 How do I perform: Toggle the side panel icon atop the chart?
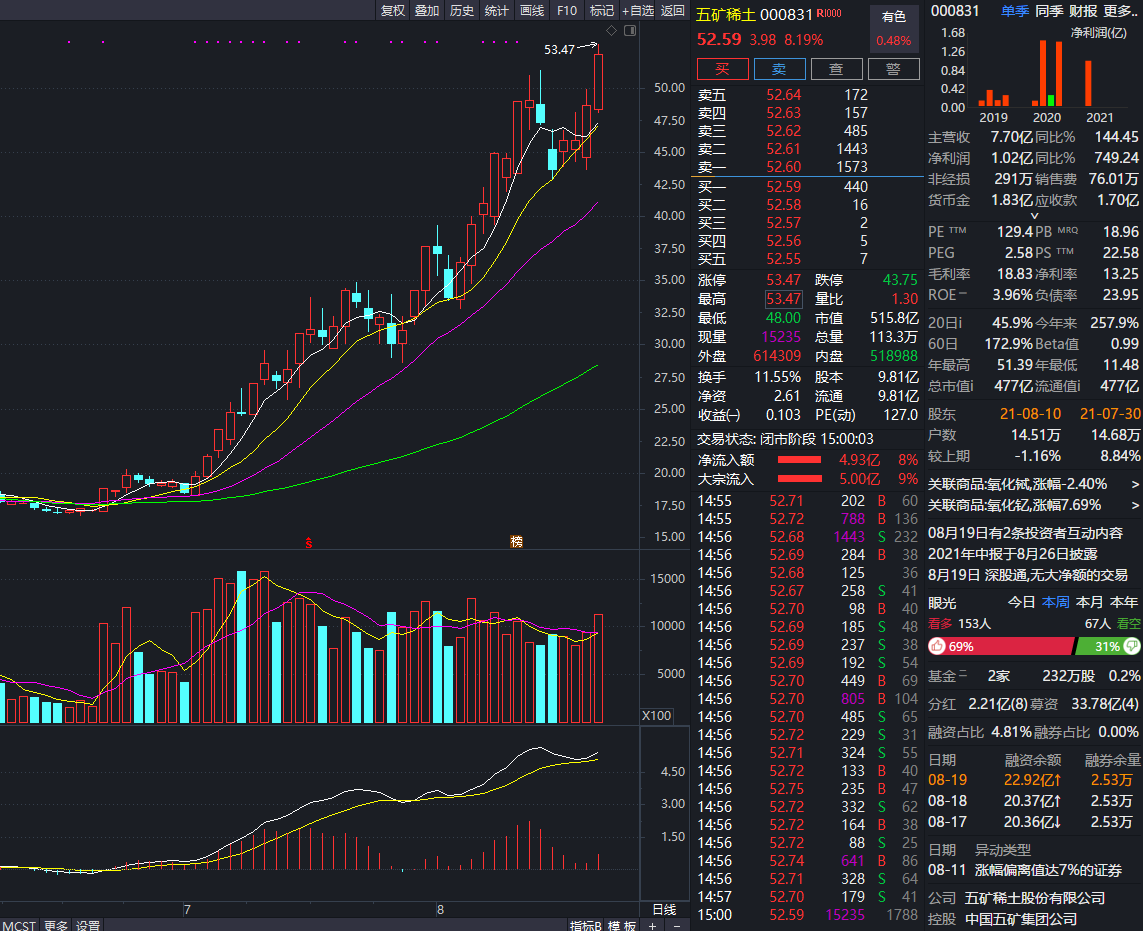coord(629,31)
